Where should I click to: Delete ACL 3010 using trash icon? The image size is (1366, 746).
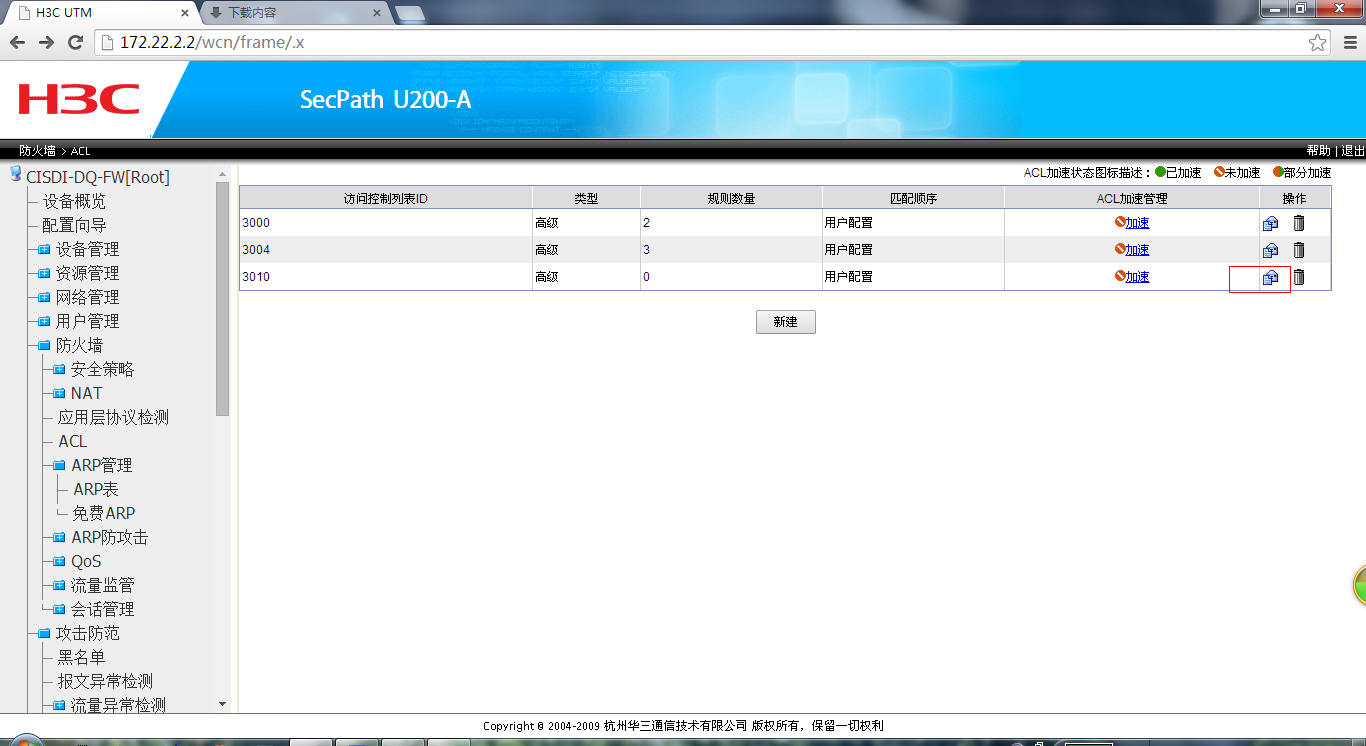(x=1299, y=277)
